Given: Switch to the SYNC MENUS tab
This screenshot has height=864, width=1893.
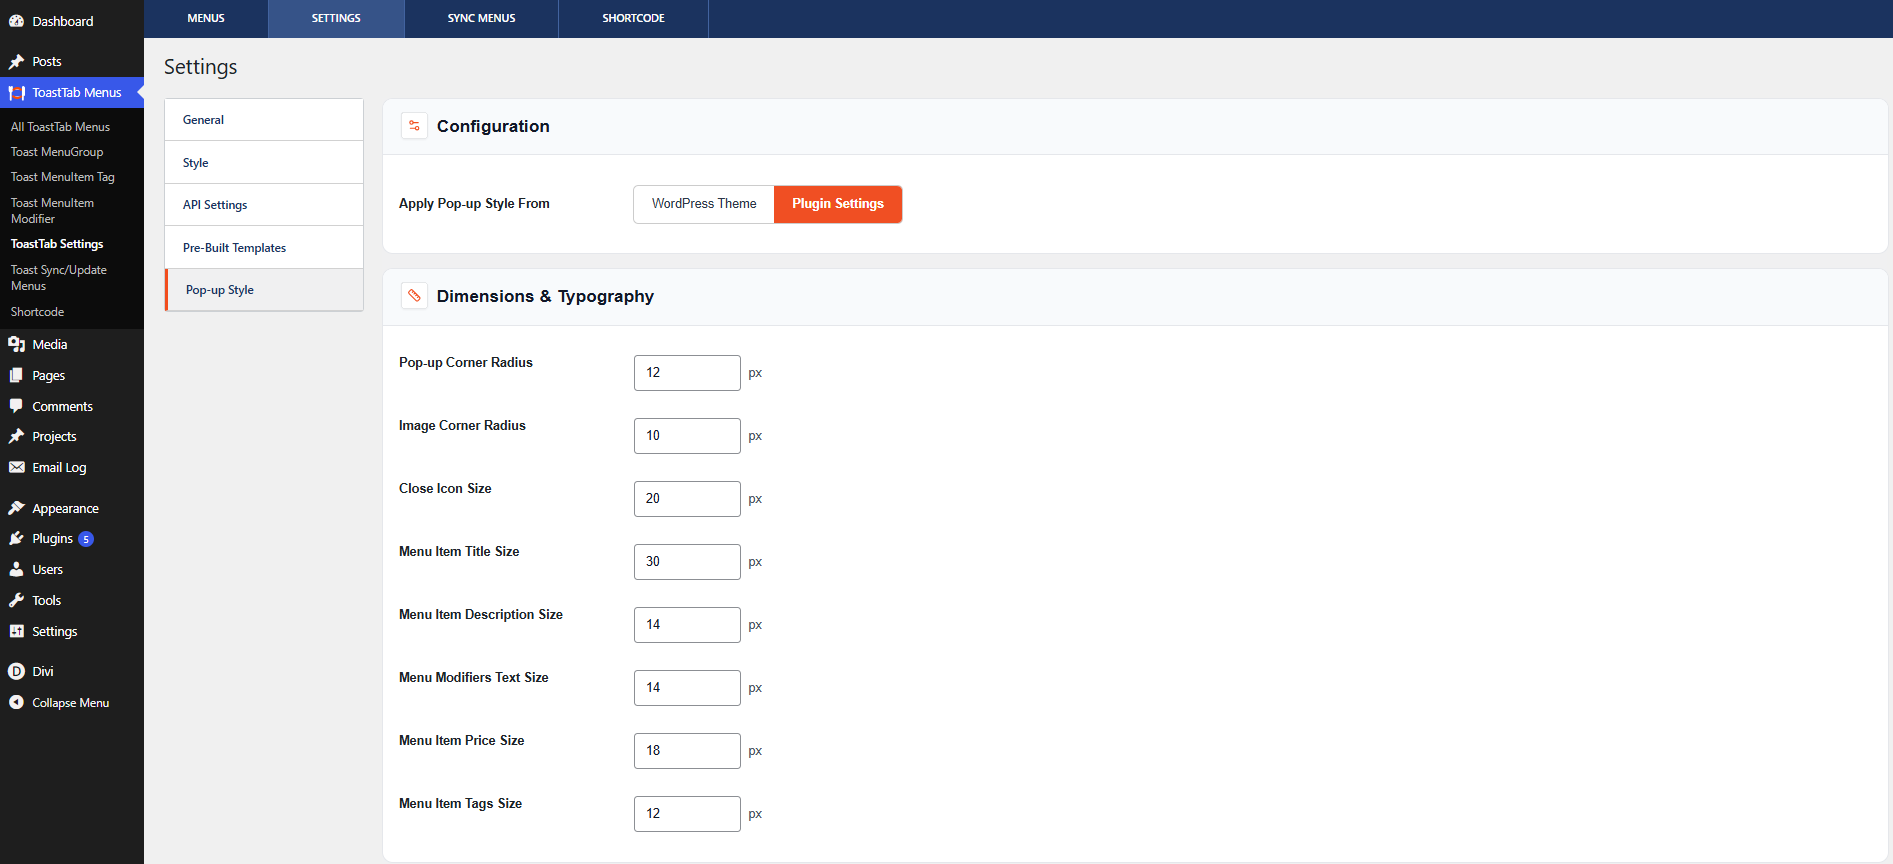Looking at the screenshot, I should 482,19.
